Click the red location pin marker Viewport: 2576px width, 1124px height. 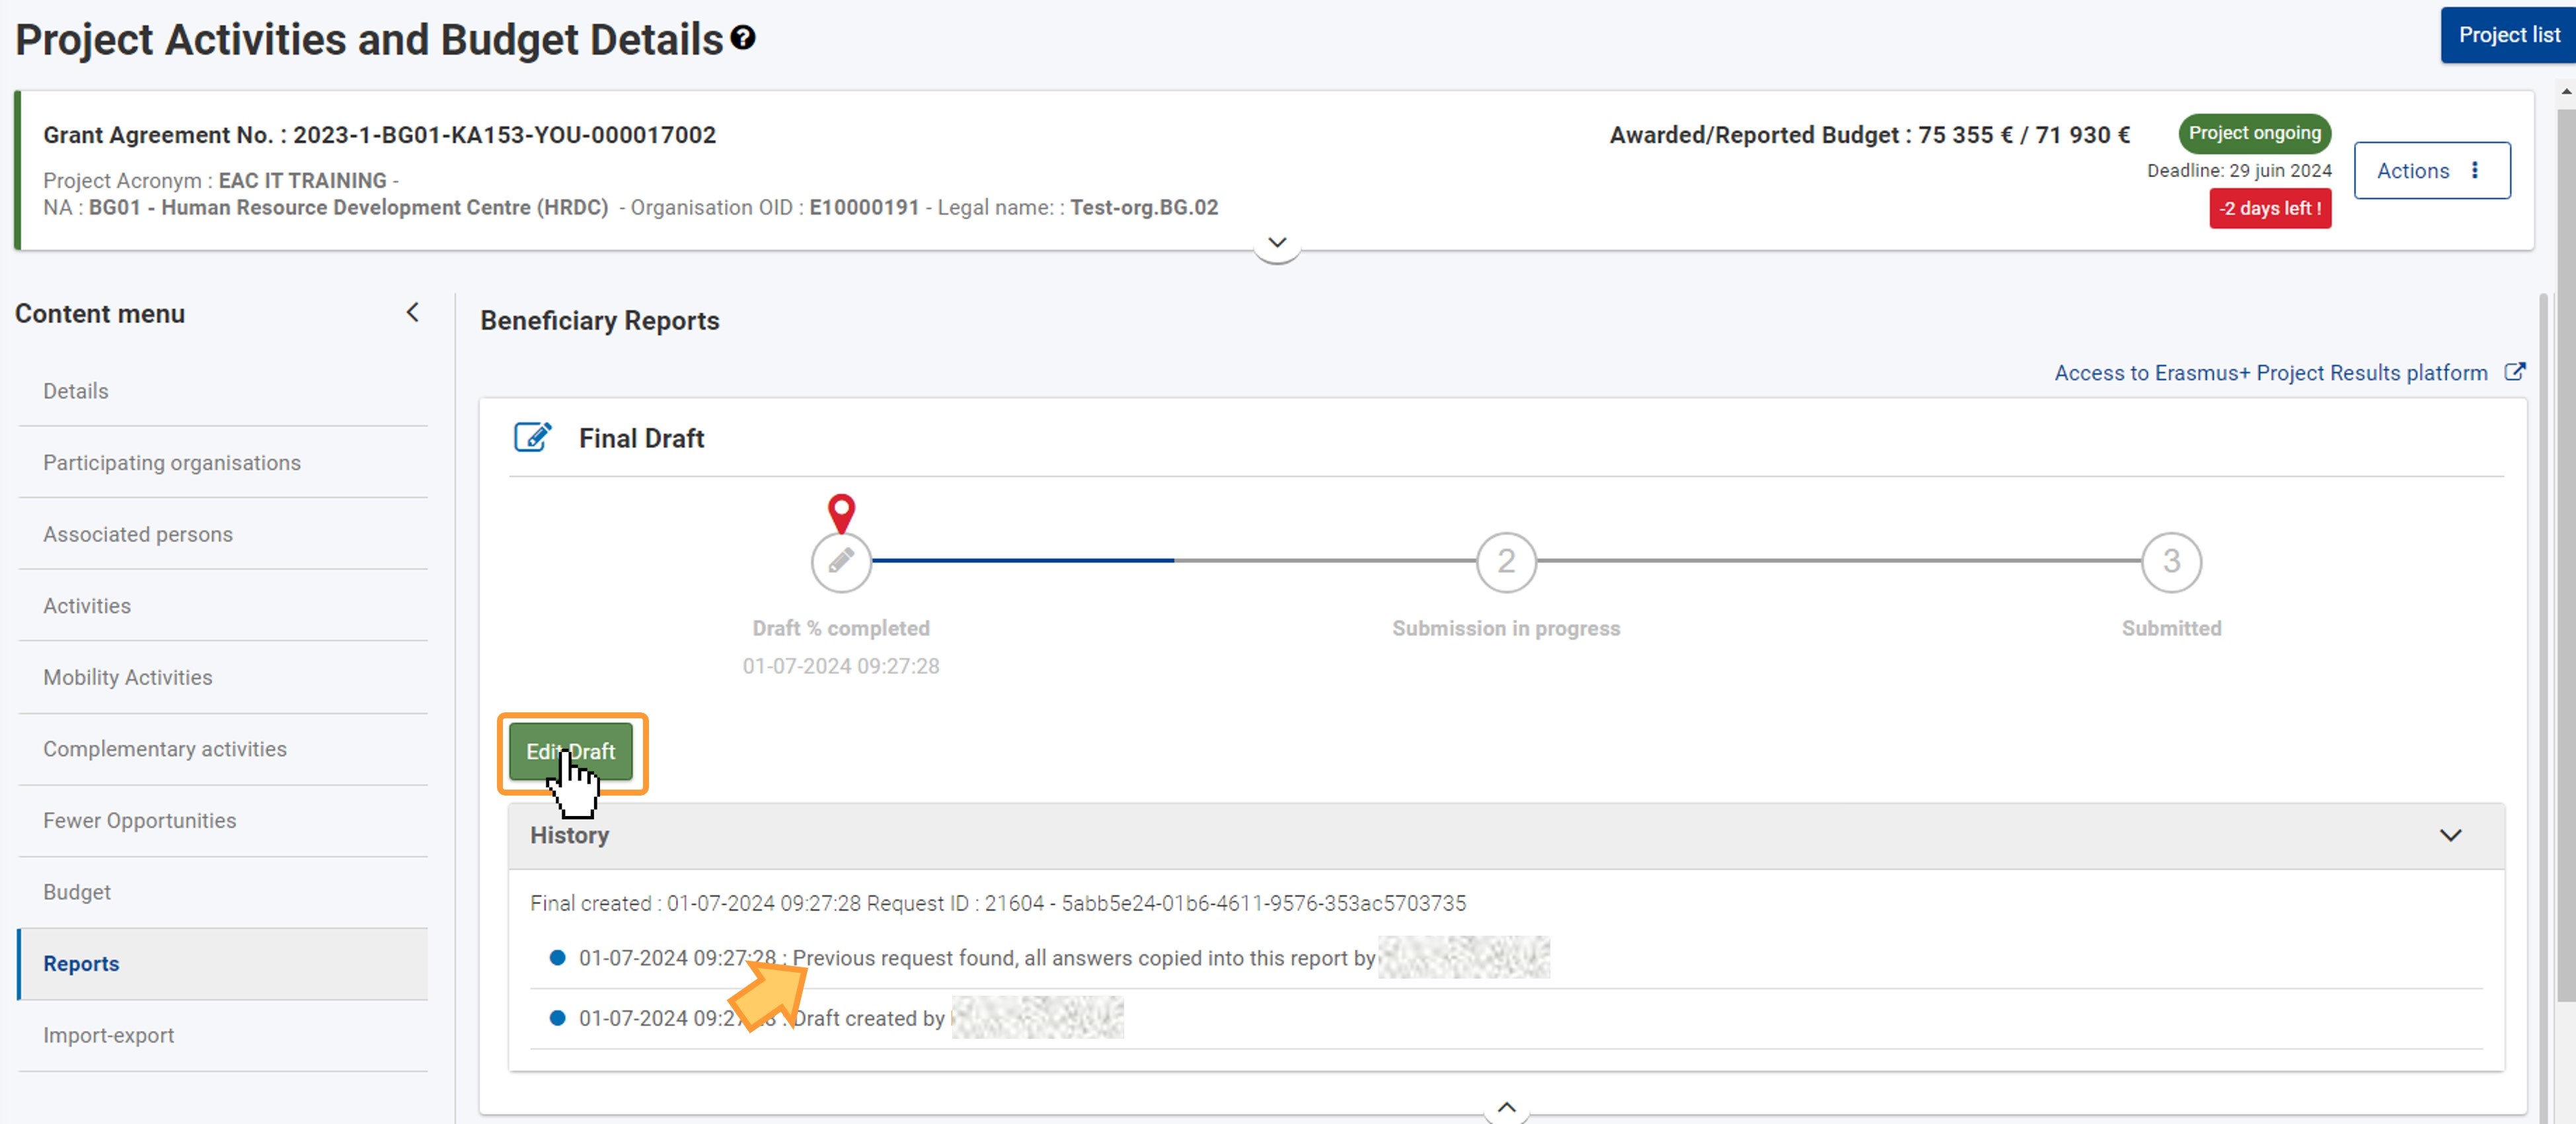(841, 513)
